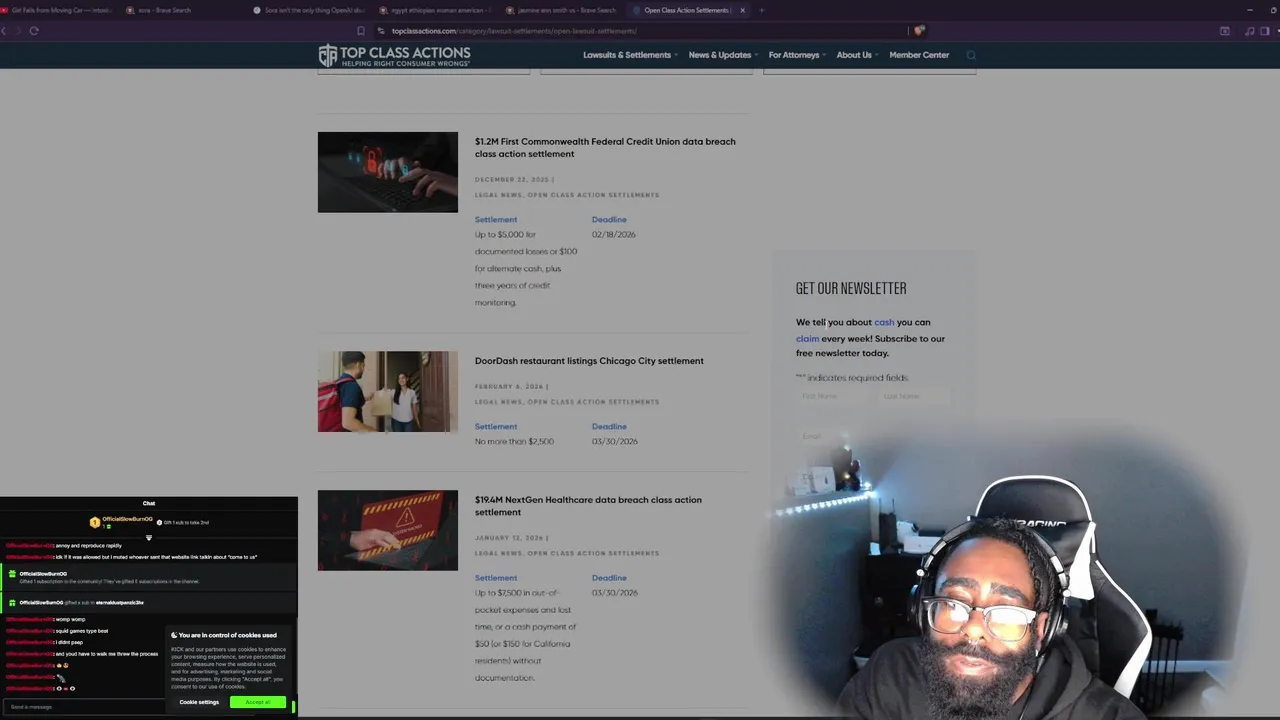Click gift icon beside gifted subscription message
Image resolution: width=1280 pixels, height=720 pixels.
tap(12, 574)
